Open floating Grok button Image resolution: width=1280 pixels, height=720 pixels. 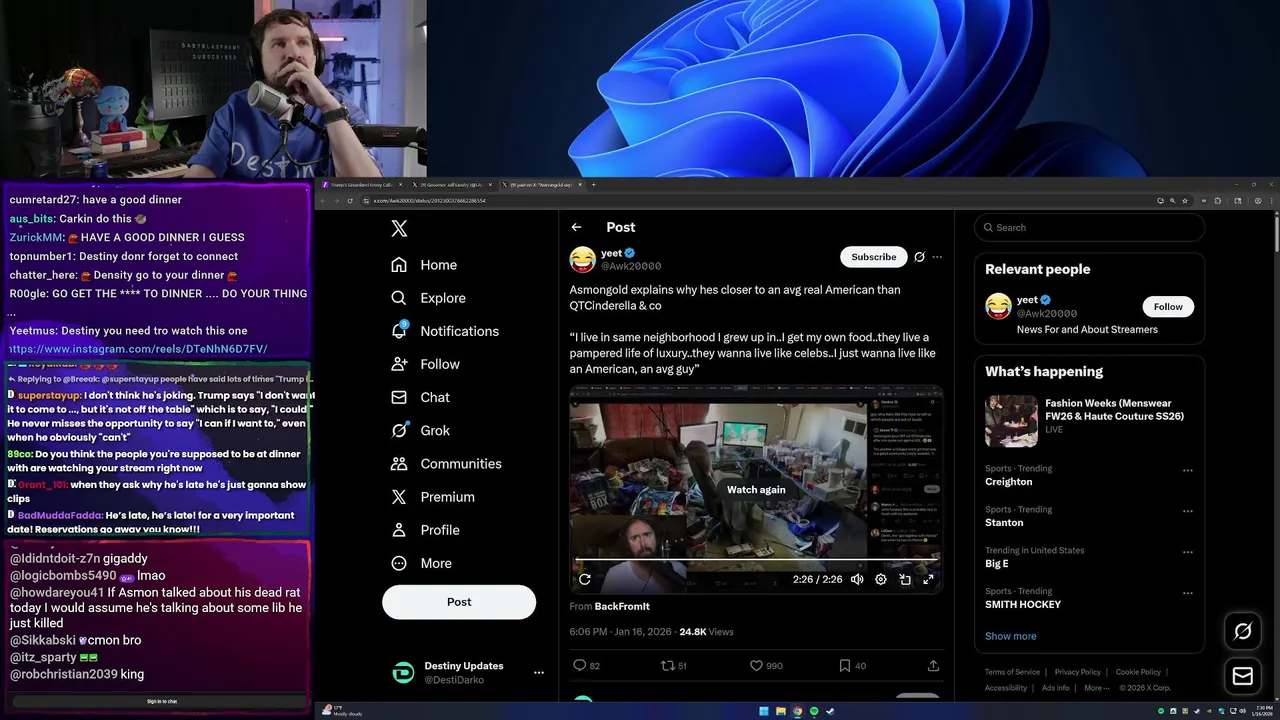pyautogui.click(x=1243, y=631)
